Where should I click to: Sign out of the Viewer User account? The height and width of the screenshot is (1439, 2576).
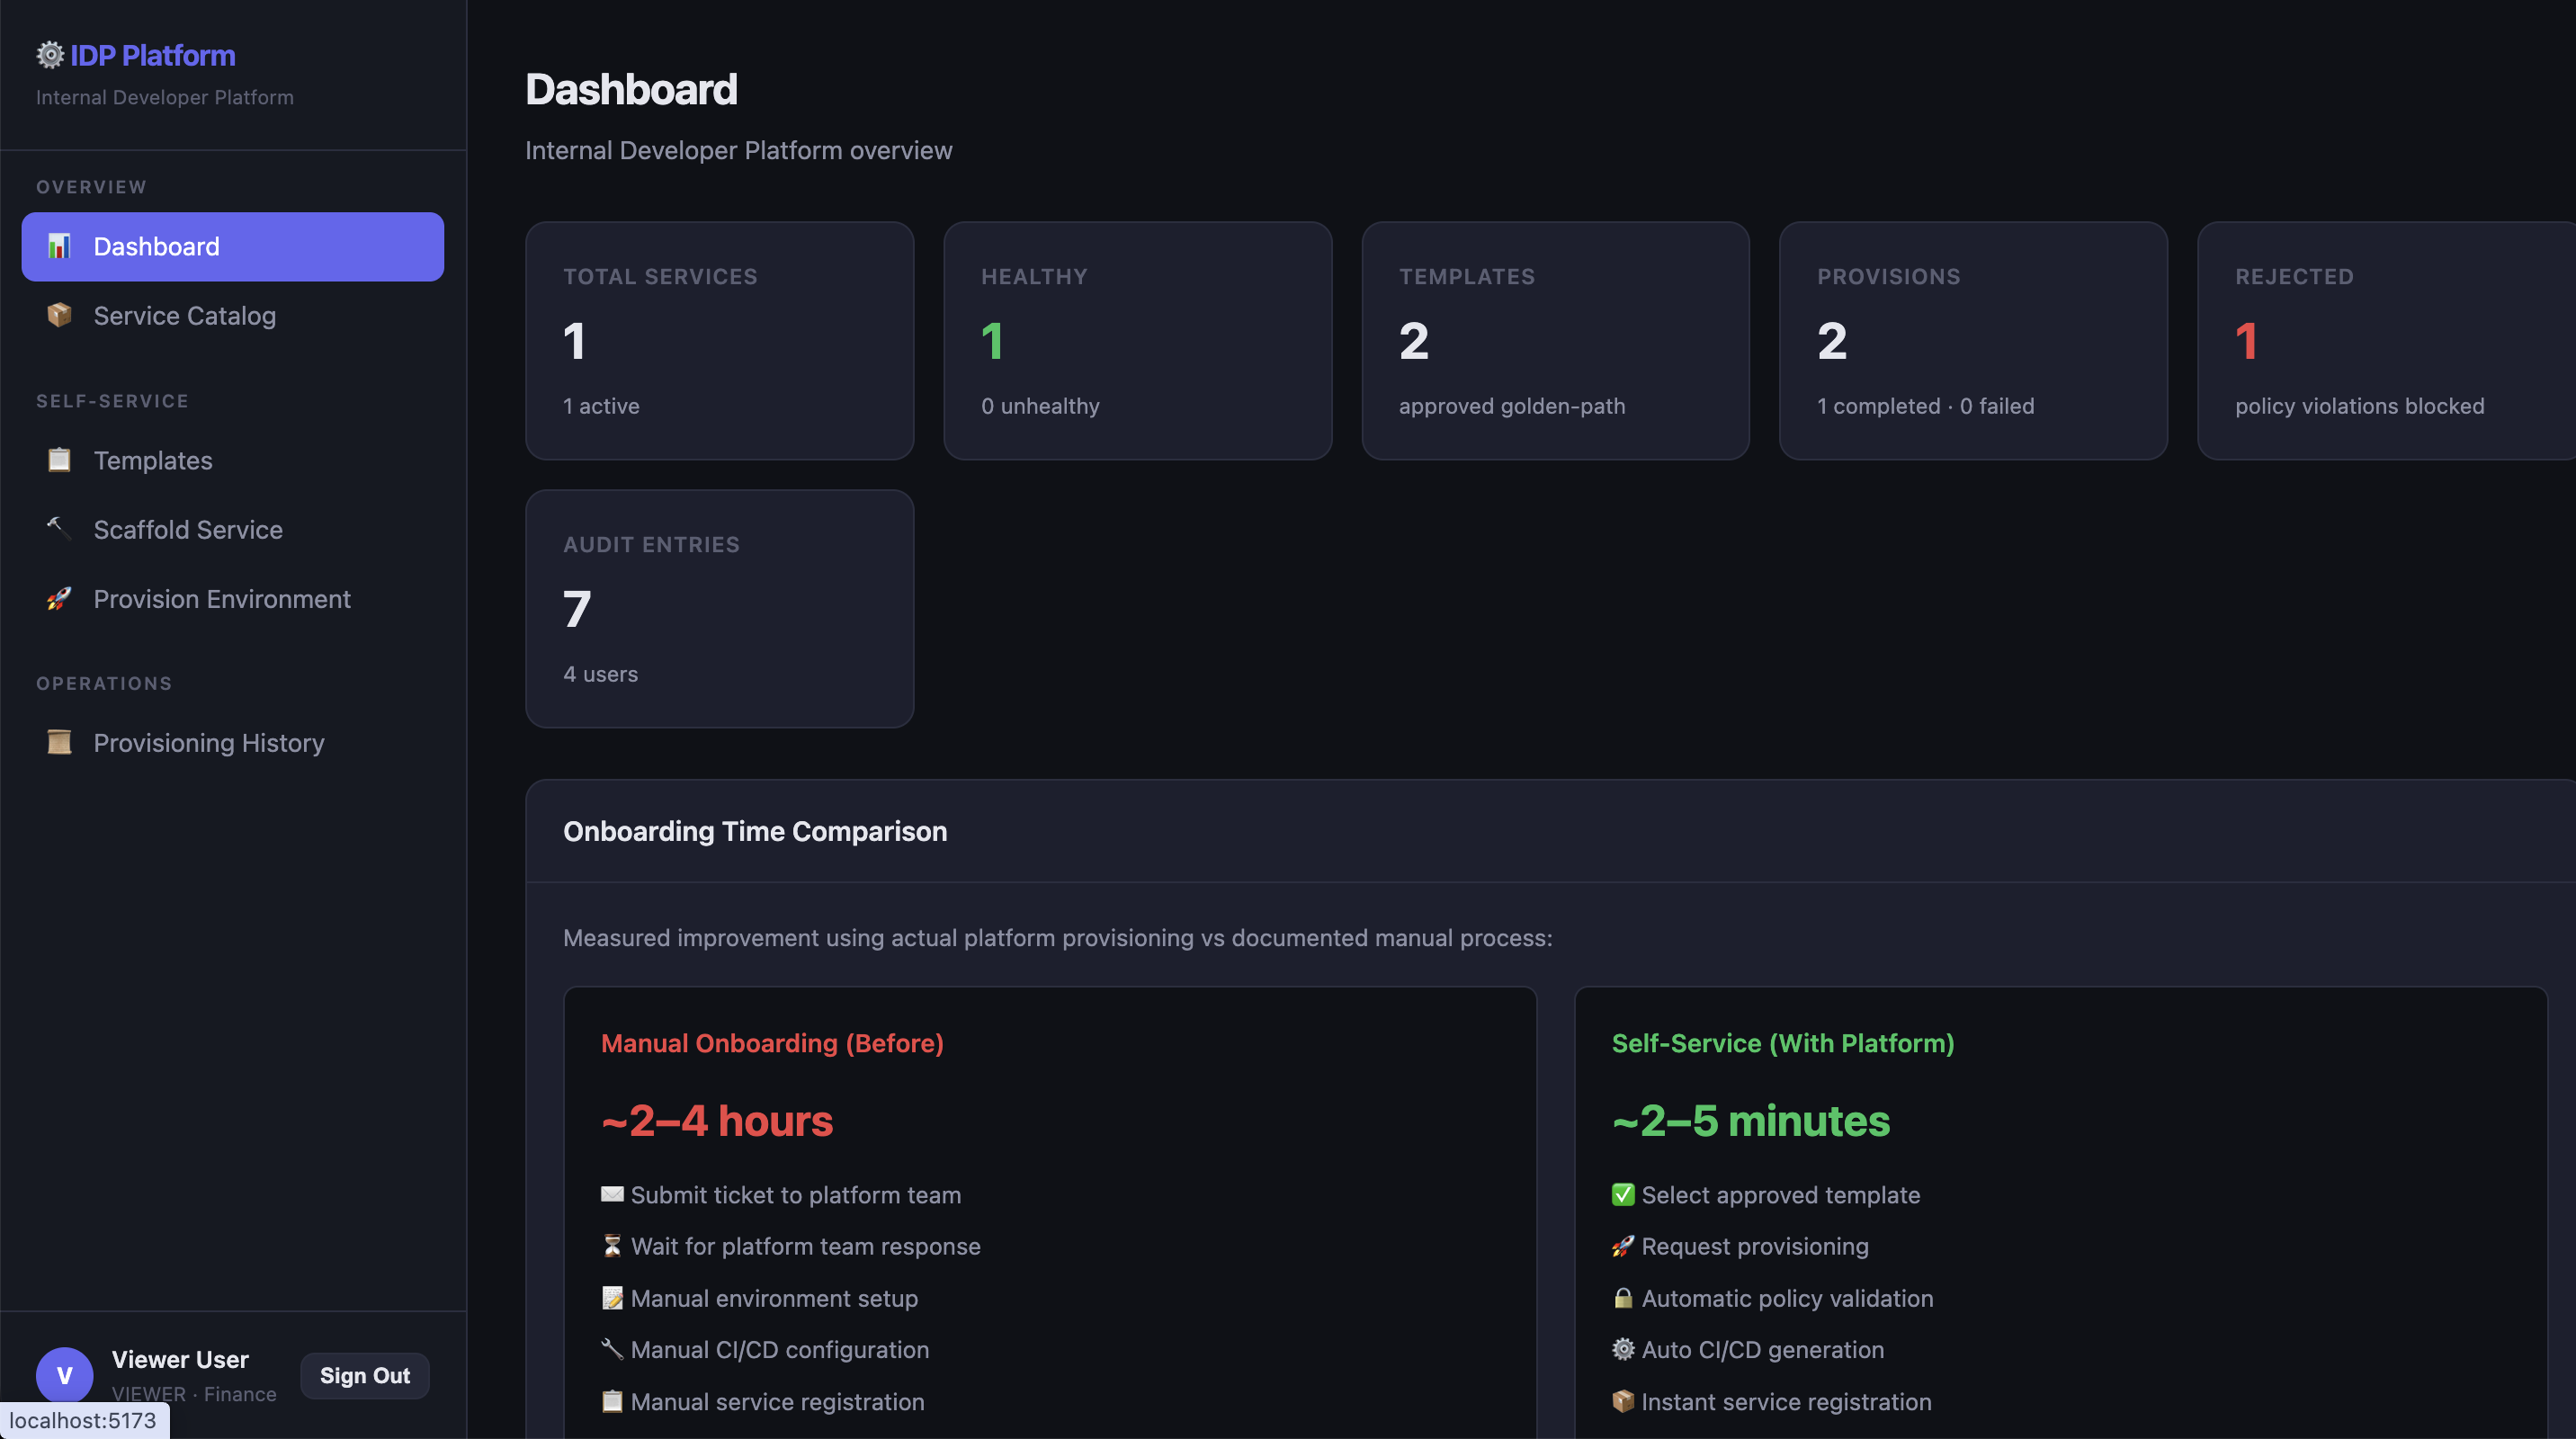(365, 1376)
